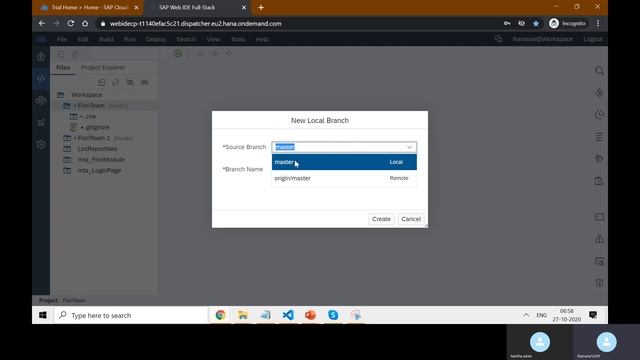640x360 pixels.
Task: Click the first icon in the toolbar above the Files tab
Action: [60, 53]
